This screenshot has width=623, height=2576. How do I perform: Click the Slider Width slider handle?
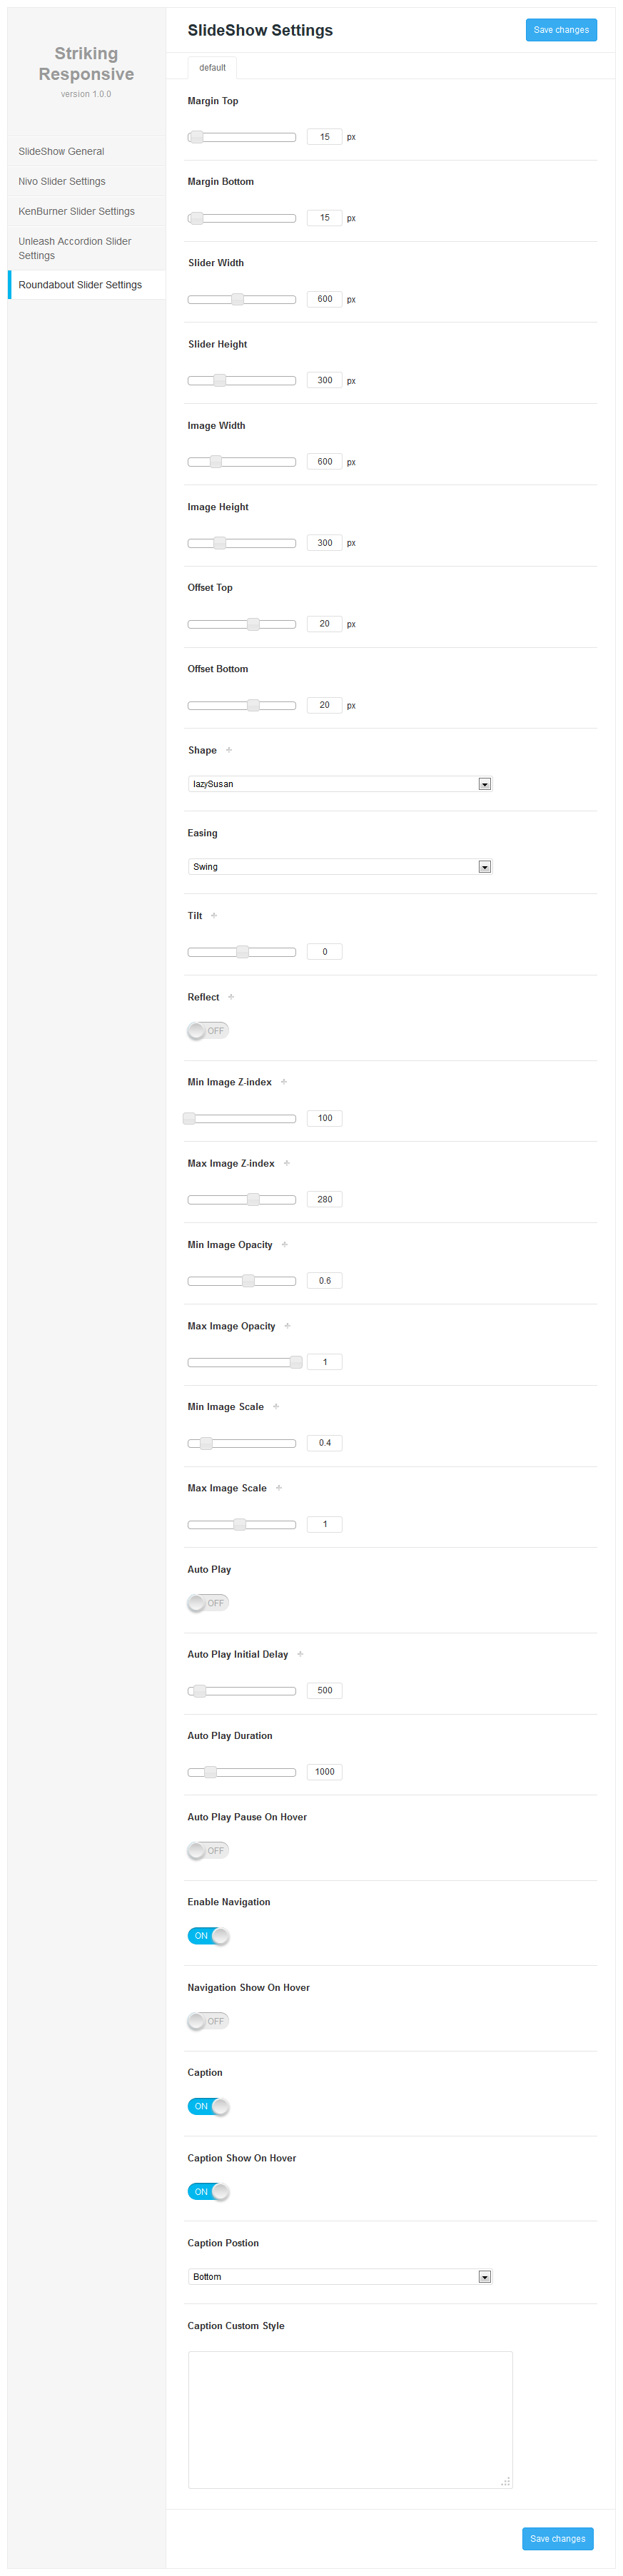pos(238,299)
